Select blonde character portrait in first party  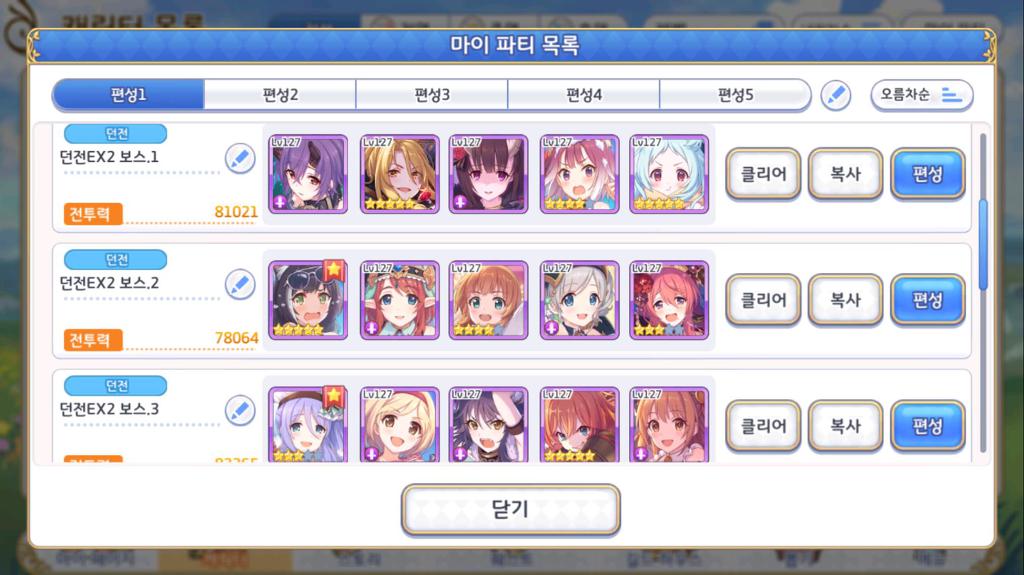(399, 174)
